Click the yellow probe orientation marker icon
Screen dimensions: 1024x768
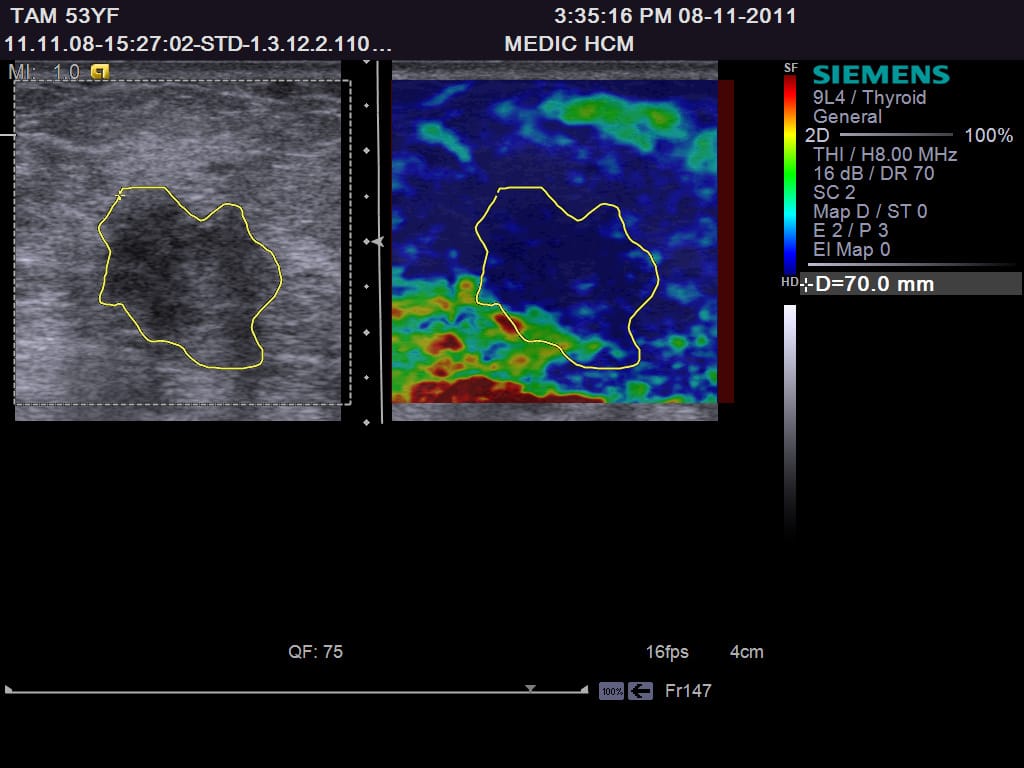click(x=99, y=72)
